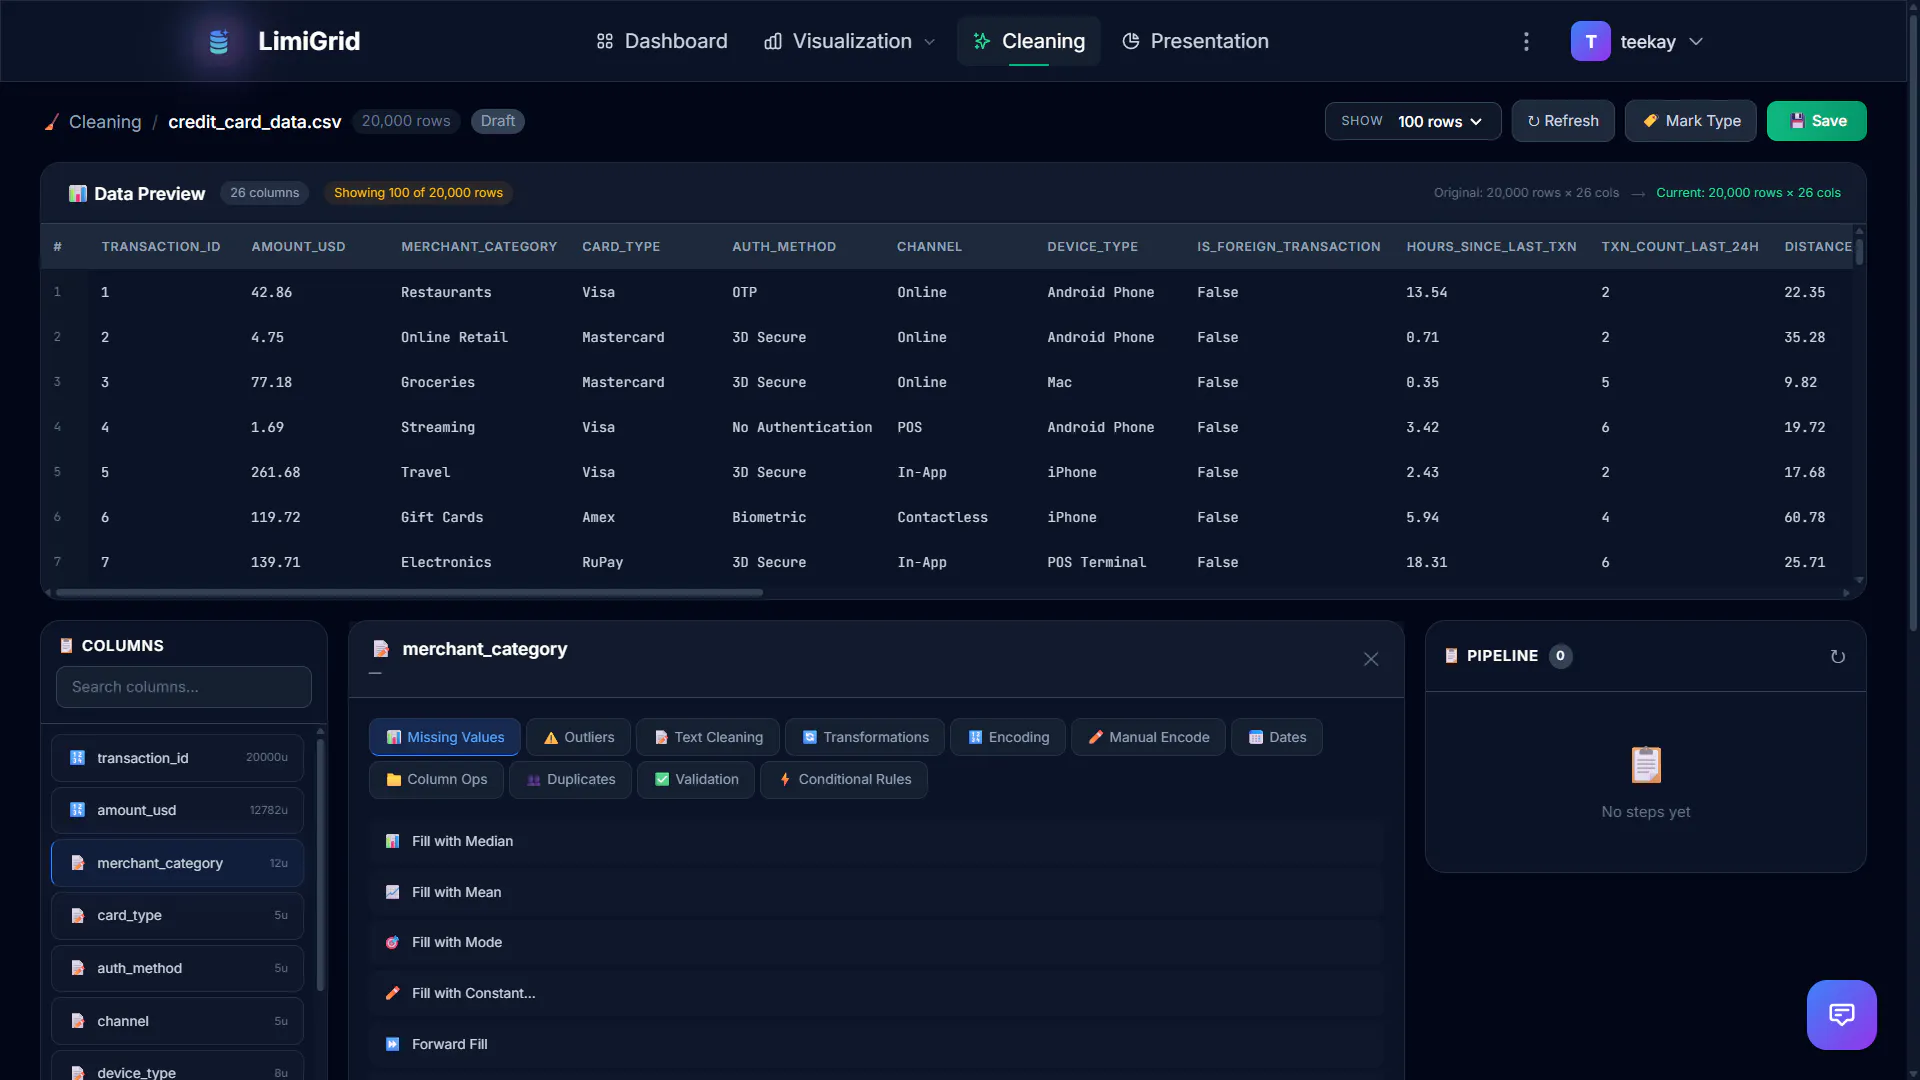Viewport: 1920px width, 1080px height.
Task: Click the Cleaning breadcrumb link
Action: [105, 122]
